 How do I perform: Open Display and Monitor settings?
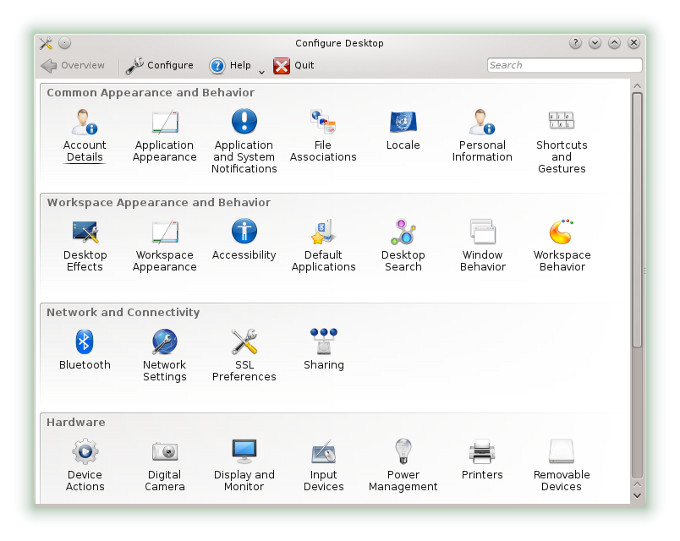[244, 466]
